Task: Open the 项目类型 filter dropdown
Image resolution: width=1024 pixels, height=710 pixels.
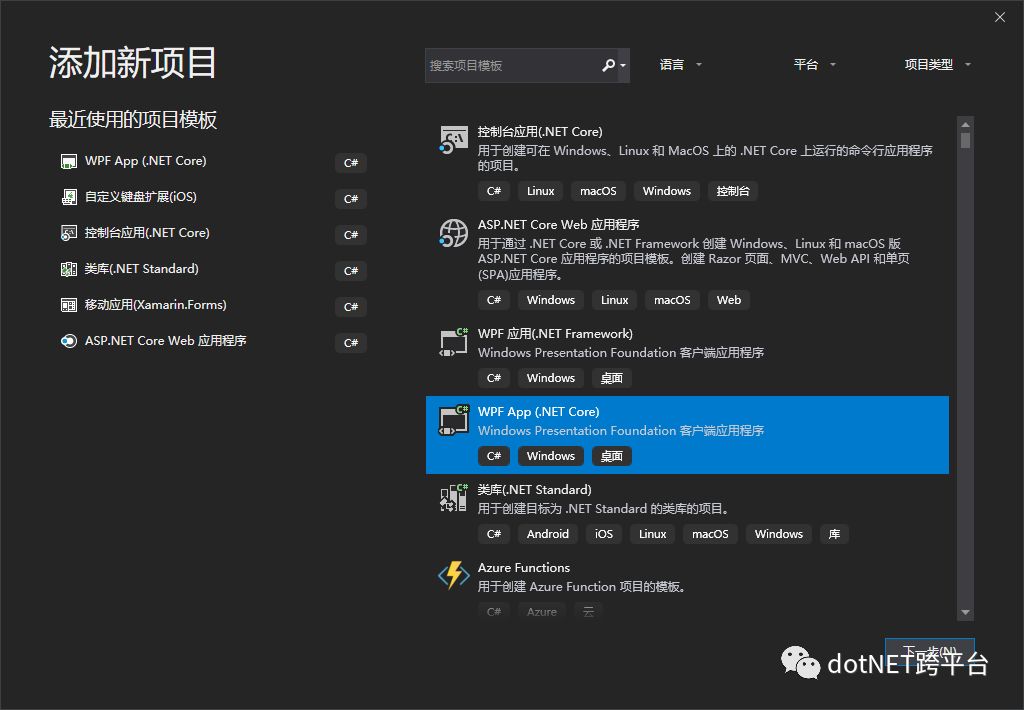Action: (938, 65)
